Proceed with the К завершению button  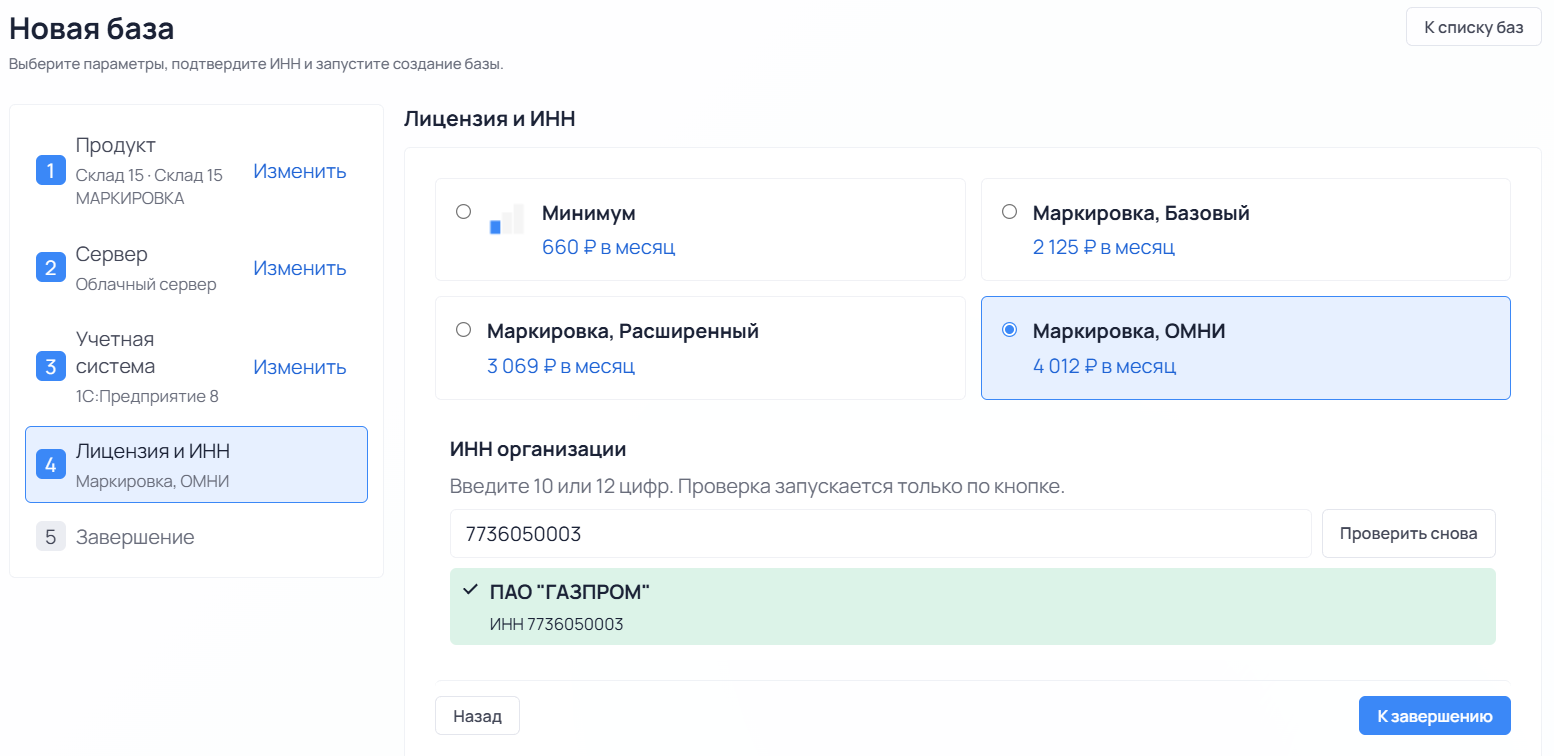click(1435, 716)
